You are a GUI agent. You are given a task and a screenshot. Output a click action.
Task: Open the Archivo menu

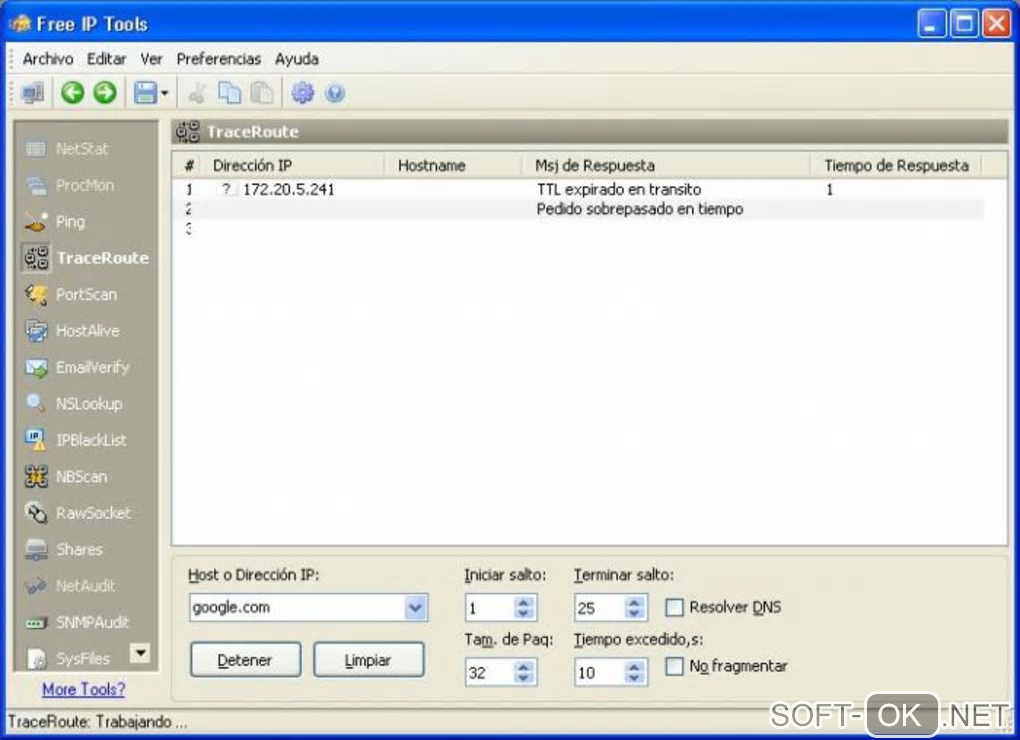coord(48,59)
